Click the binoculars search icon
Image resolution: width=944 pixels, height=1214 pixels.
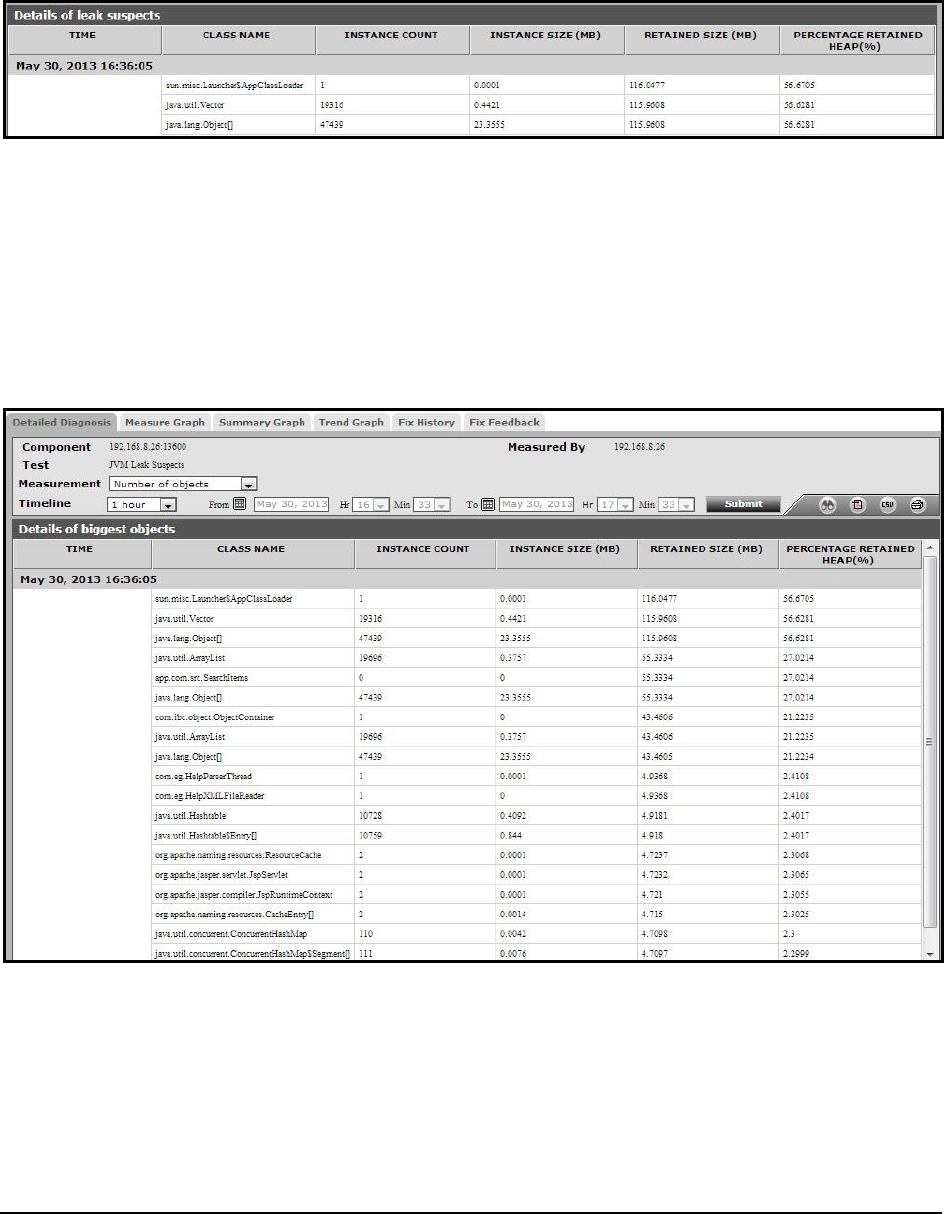point(829,505)
